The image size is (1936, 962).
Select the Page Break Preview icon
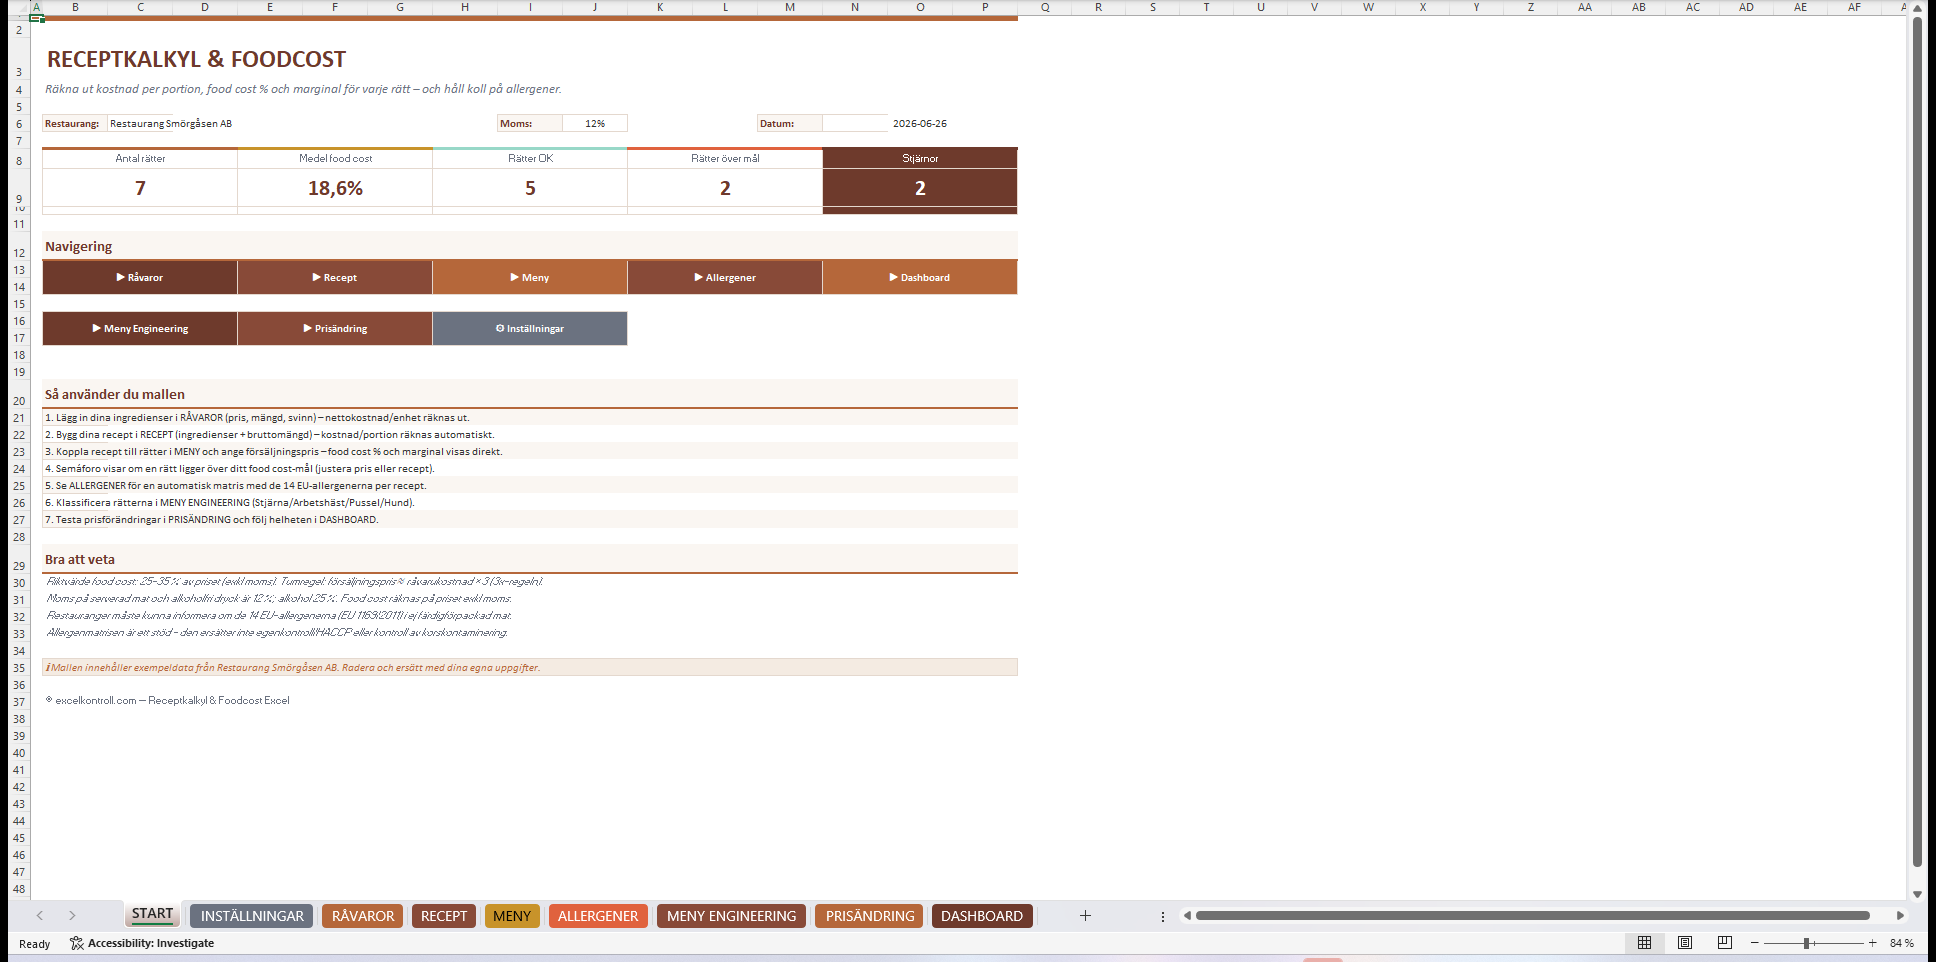[x=1725, y=943]
